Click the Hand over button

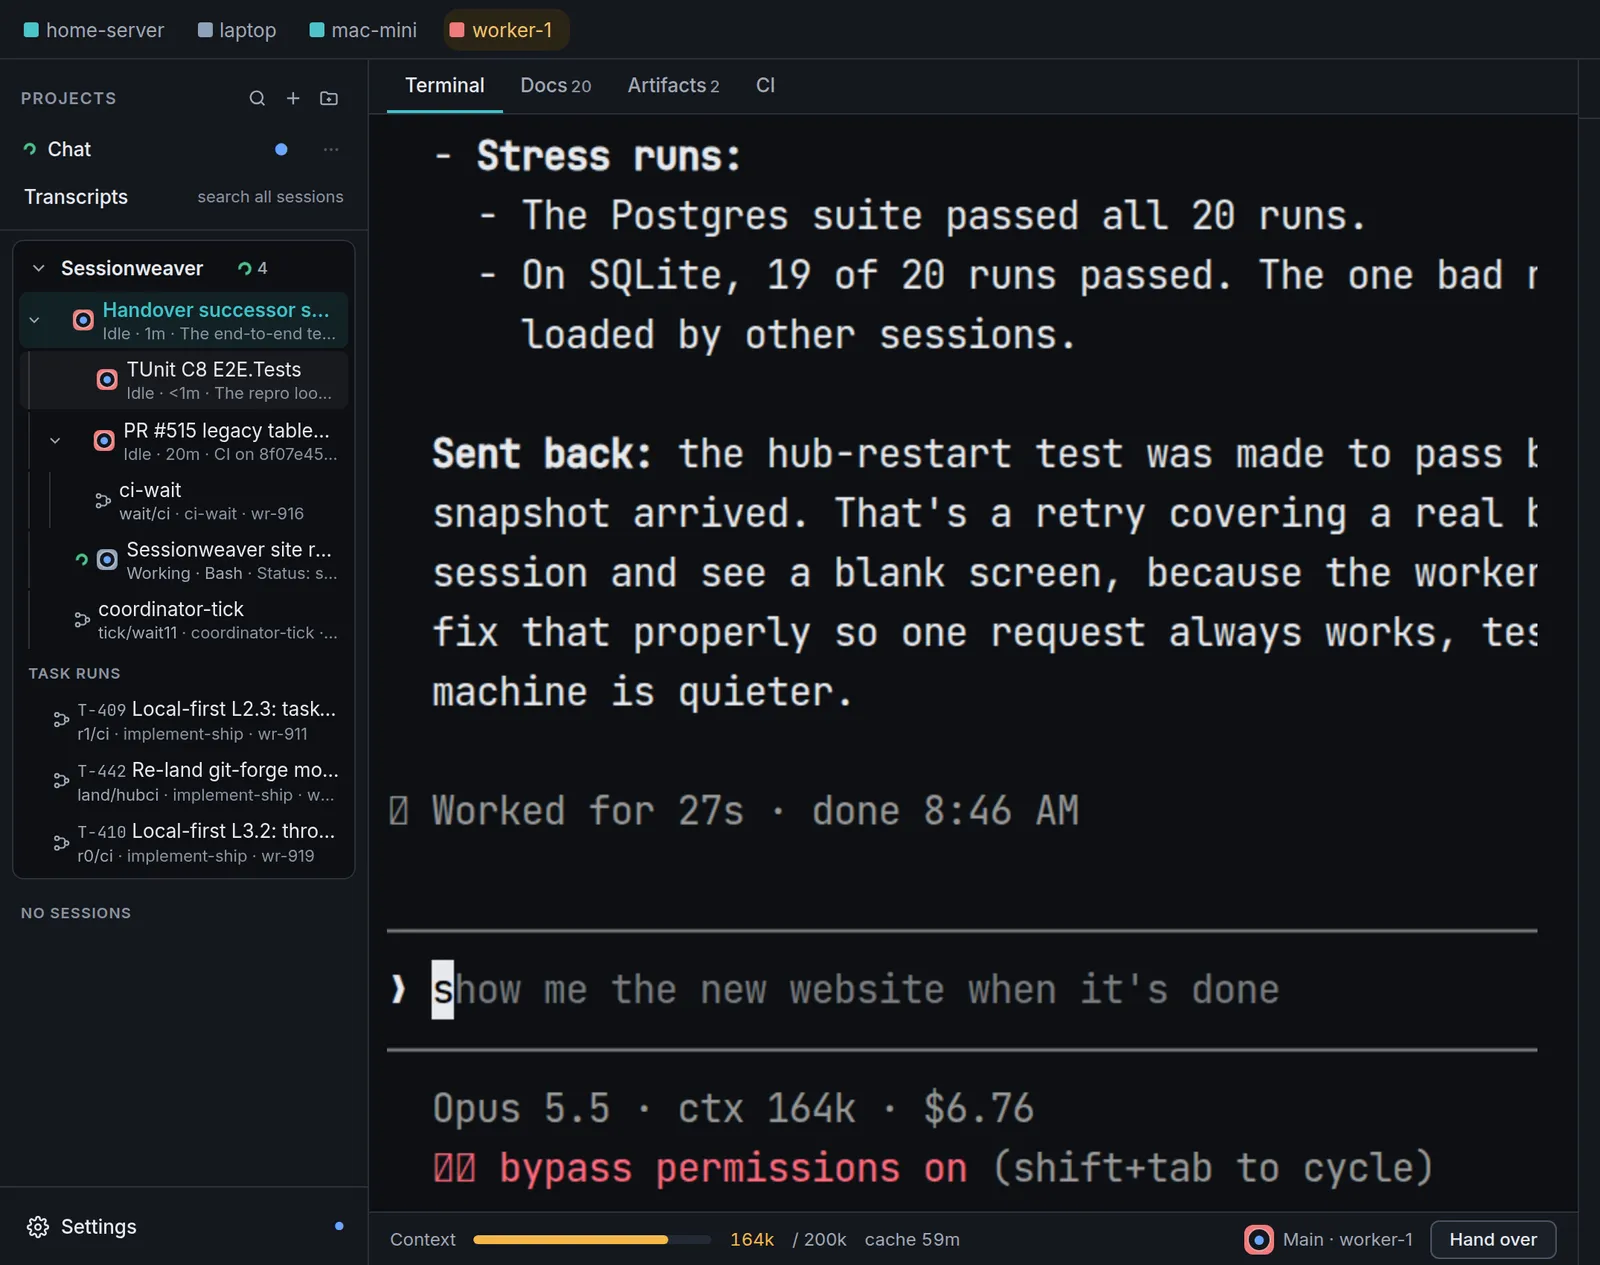coord(1493,1240)
